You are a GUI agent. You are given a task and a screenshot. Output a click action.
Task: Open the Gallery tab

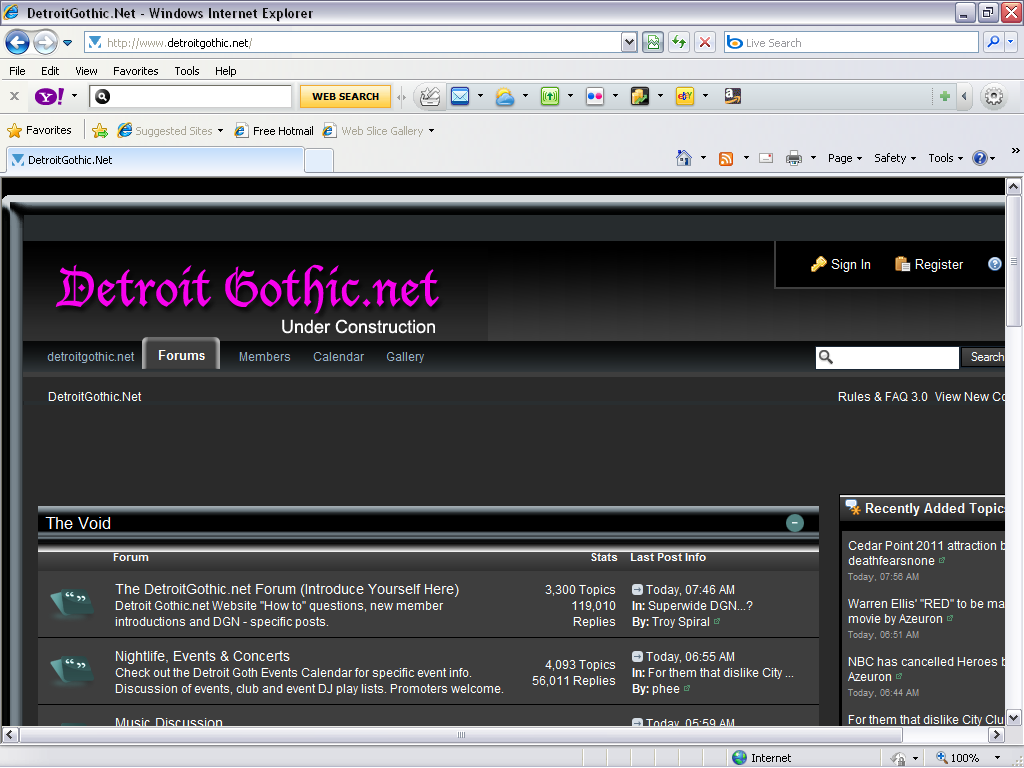click(405, 357)
